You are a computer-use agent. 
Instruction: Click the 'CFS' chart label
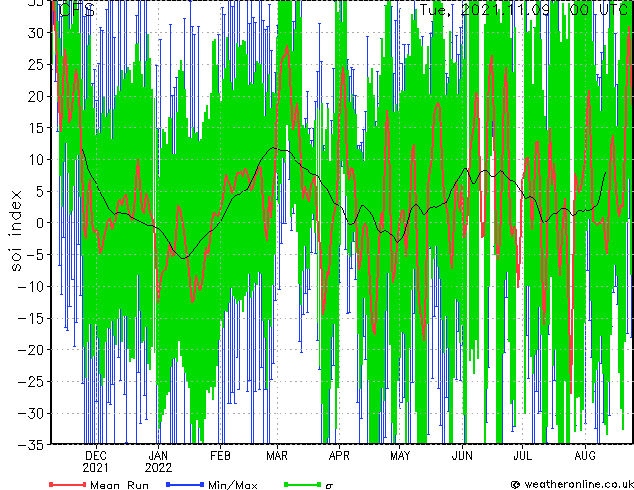pyautogui.click(x=77, y=10)
